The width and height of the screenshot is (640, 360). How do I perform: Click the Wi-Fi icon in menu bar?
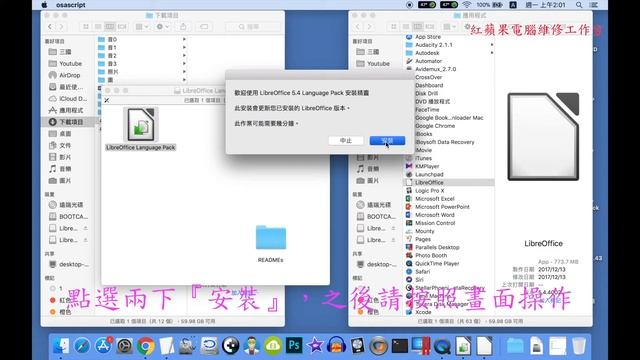tap(467, 5)
